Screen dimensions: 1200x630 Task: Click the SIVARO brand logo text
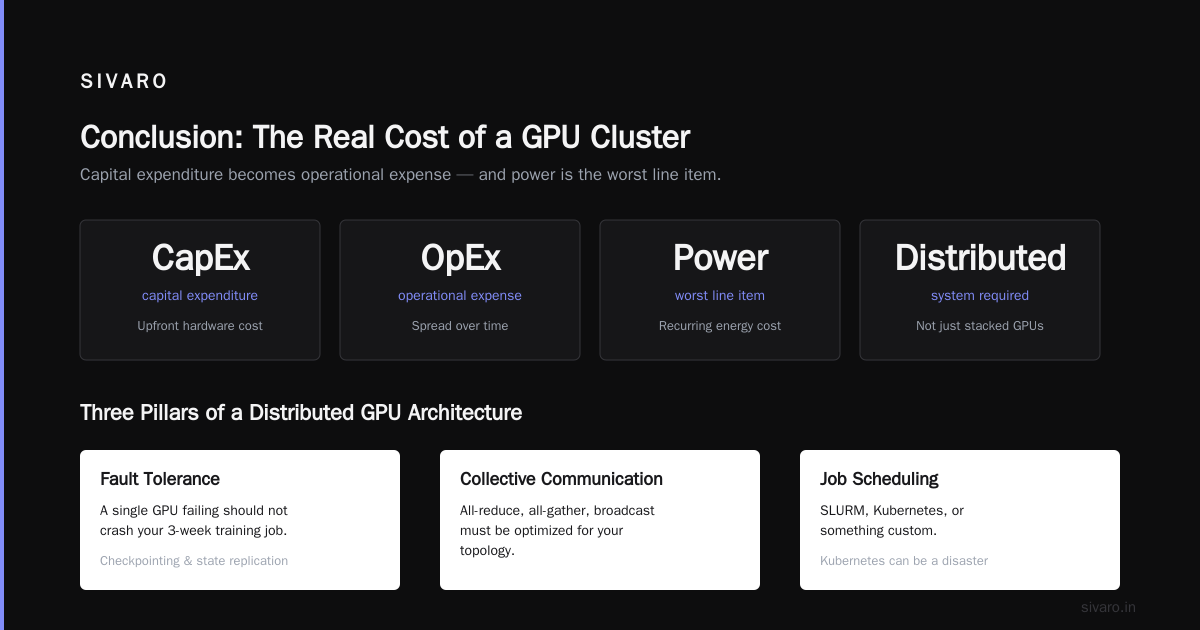coord(124,82)
